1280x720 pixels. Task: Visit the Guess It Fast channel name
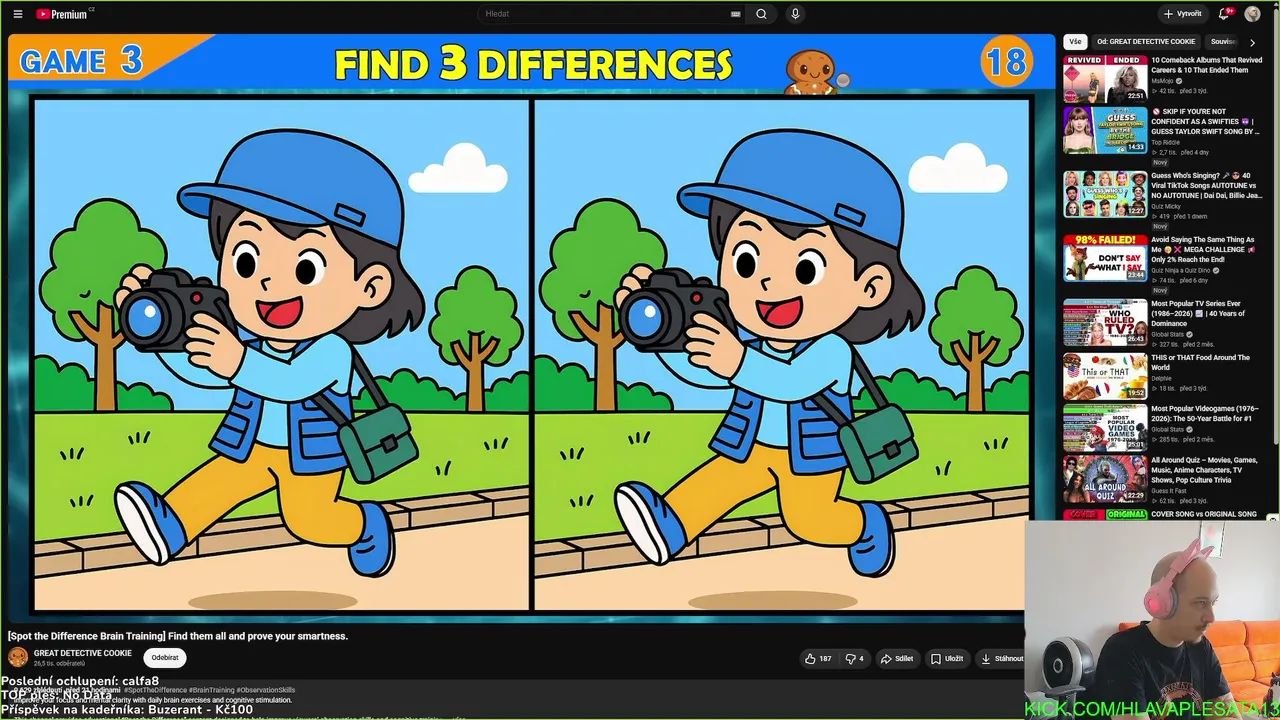1169,490
